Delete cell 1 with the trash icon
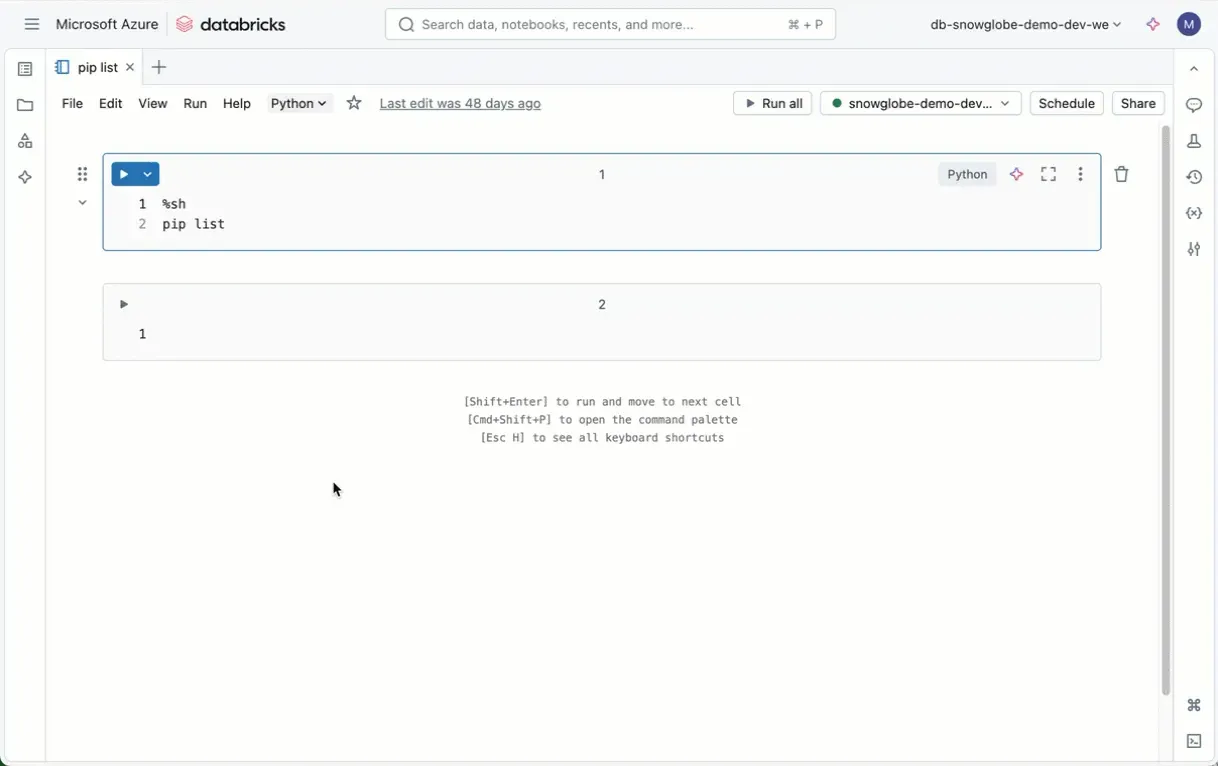This screenshot has width=1218, height=766. click(1122, 174)
